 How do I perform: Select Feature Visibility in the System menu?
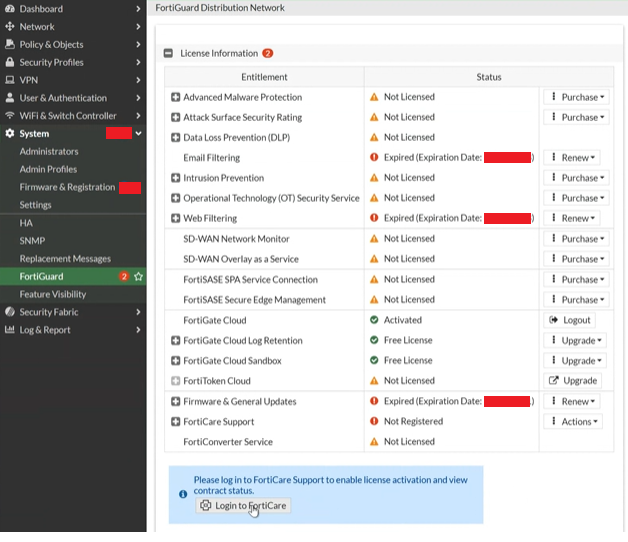(53, 294)
